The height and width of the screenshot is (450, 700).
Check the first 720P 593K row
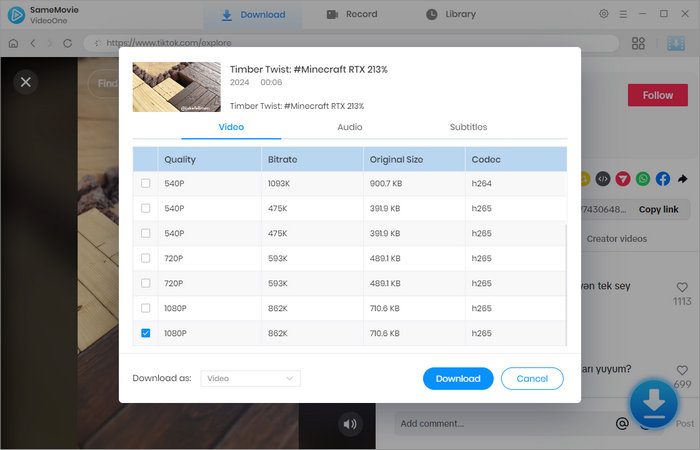146,258
